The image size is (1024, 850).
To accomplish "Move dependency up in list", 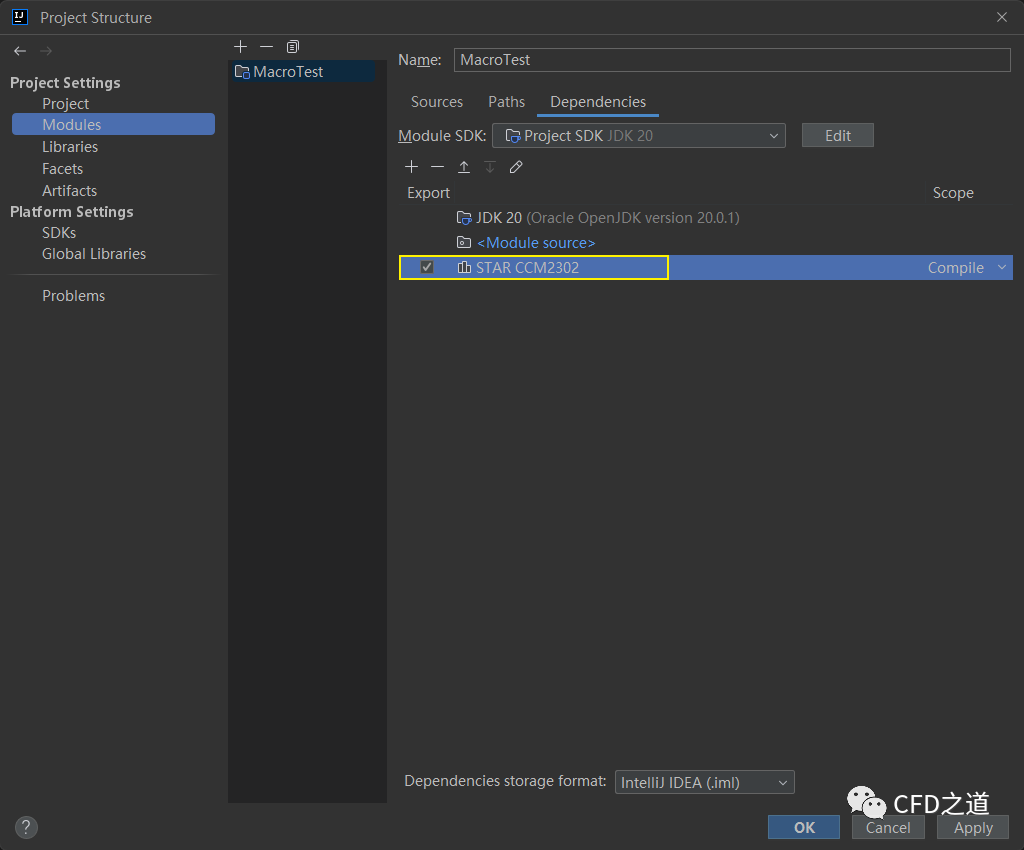I will tap(464, 167).
